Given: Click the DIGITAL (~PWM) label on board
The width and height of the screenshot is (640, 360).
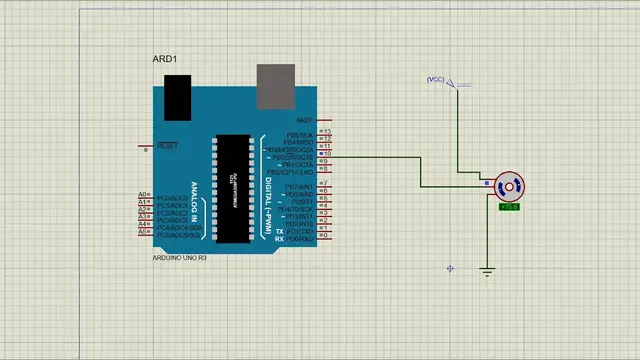Looking at the screenshot, I should tap(268, 206).
